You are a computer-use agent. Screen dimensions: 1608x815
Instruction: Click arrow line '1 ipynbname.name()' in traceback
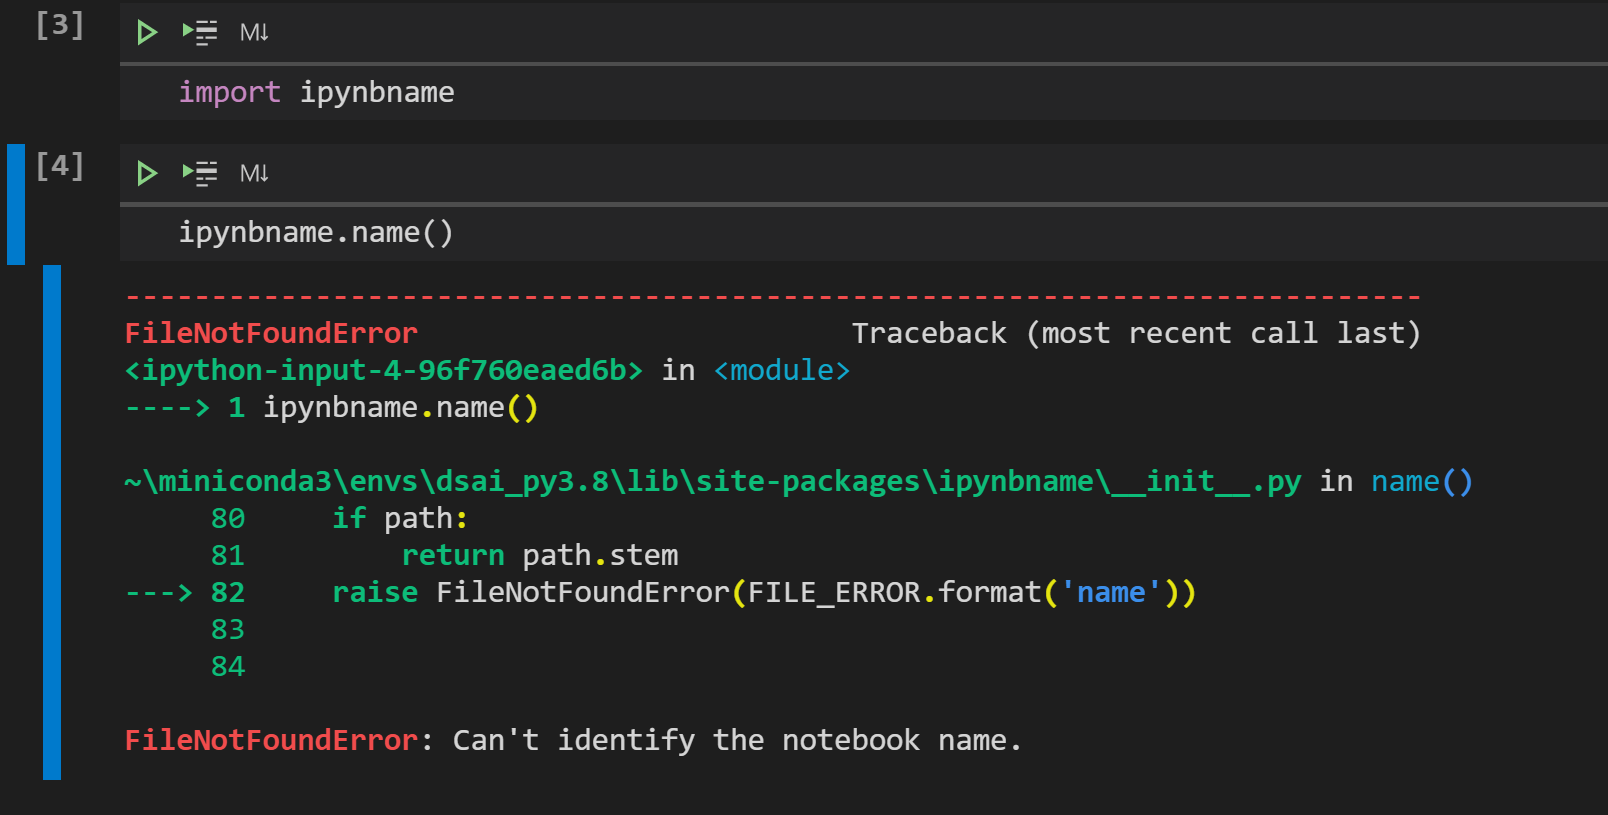coord(332,408)
